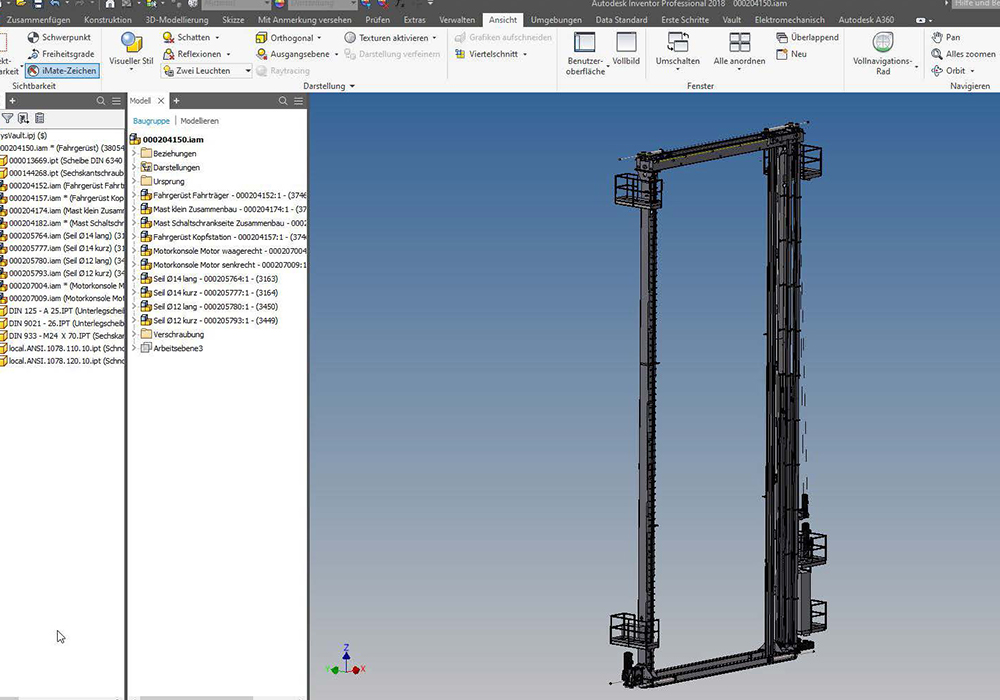
Task: Click the Neu window button
Action: (791, 54)
